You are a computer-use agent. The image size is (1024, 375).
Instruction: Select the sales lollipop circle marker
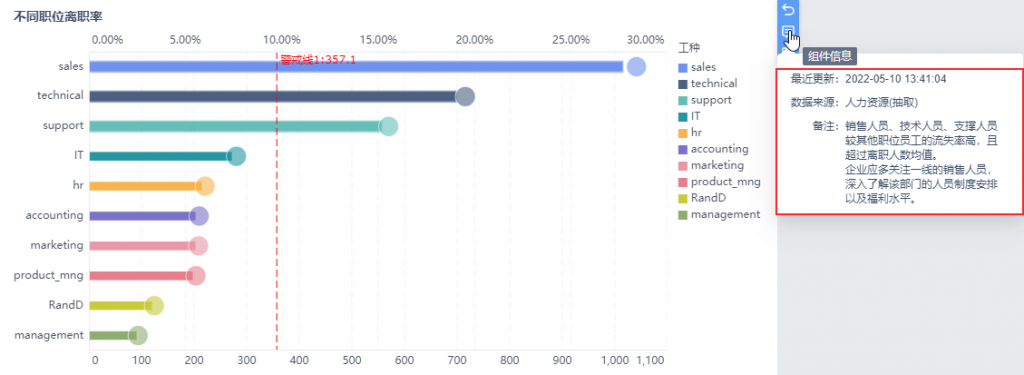pos(636,67)
